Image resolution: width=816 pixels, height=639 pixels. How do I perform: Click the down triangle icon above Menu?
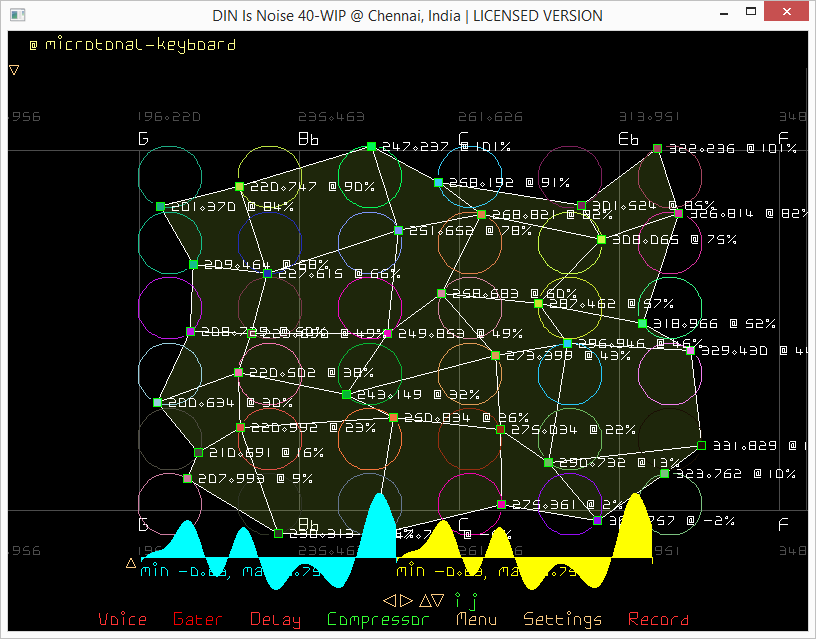(439, 600)
